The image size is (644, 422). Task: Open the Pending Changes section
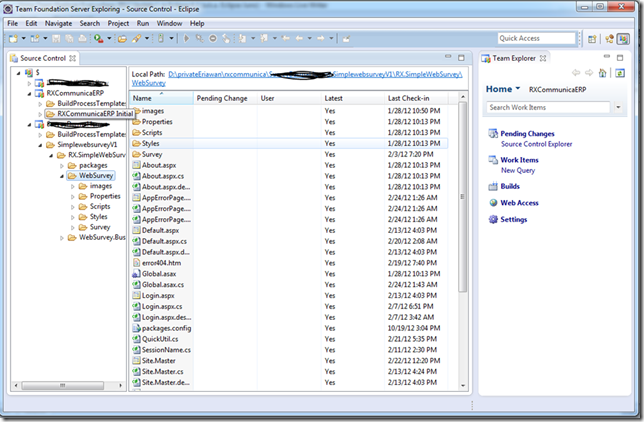point(527,133)
